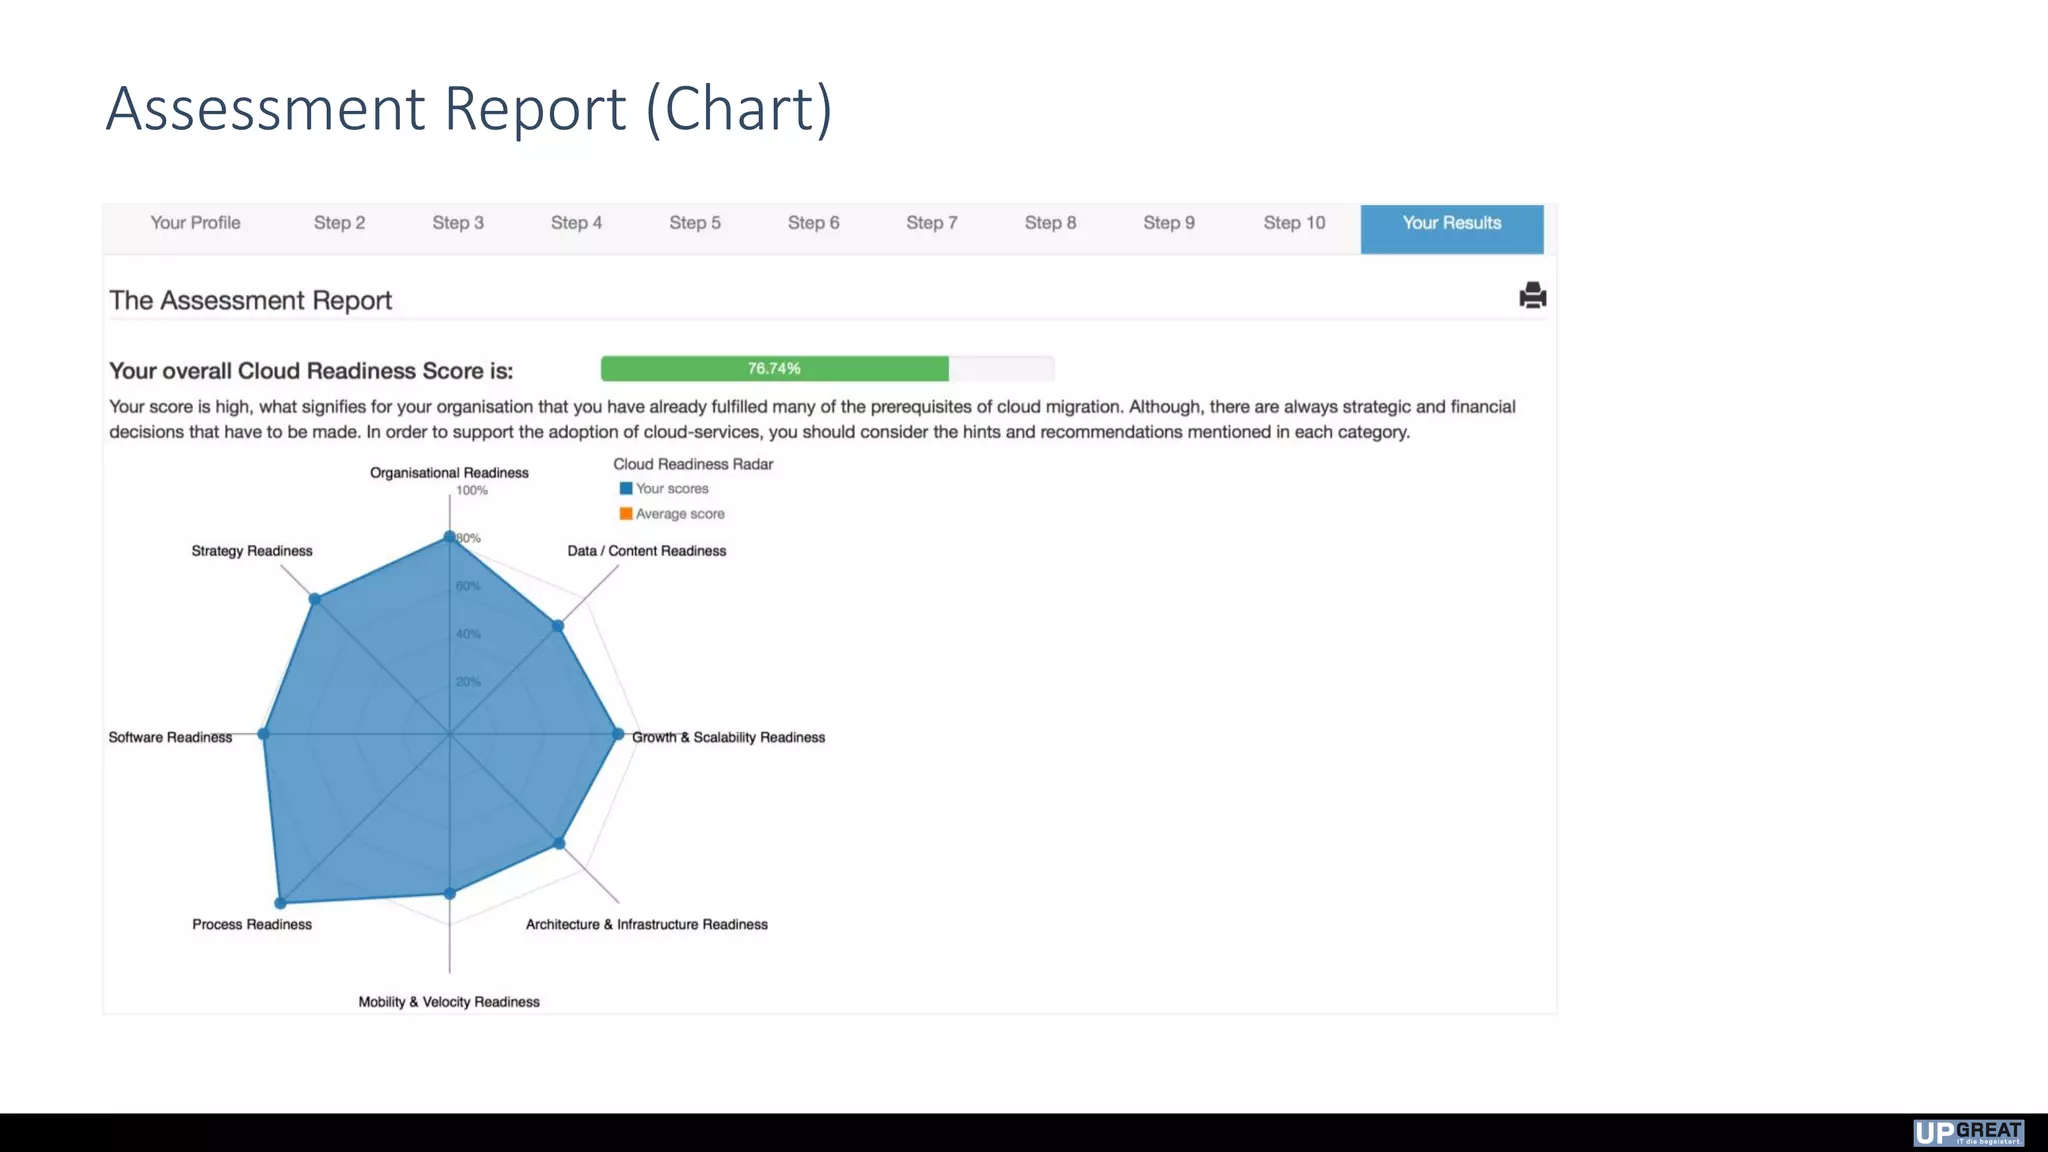Click the Mobility & Velocity data point

(449, 894)
